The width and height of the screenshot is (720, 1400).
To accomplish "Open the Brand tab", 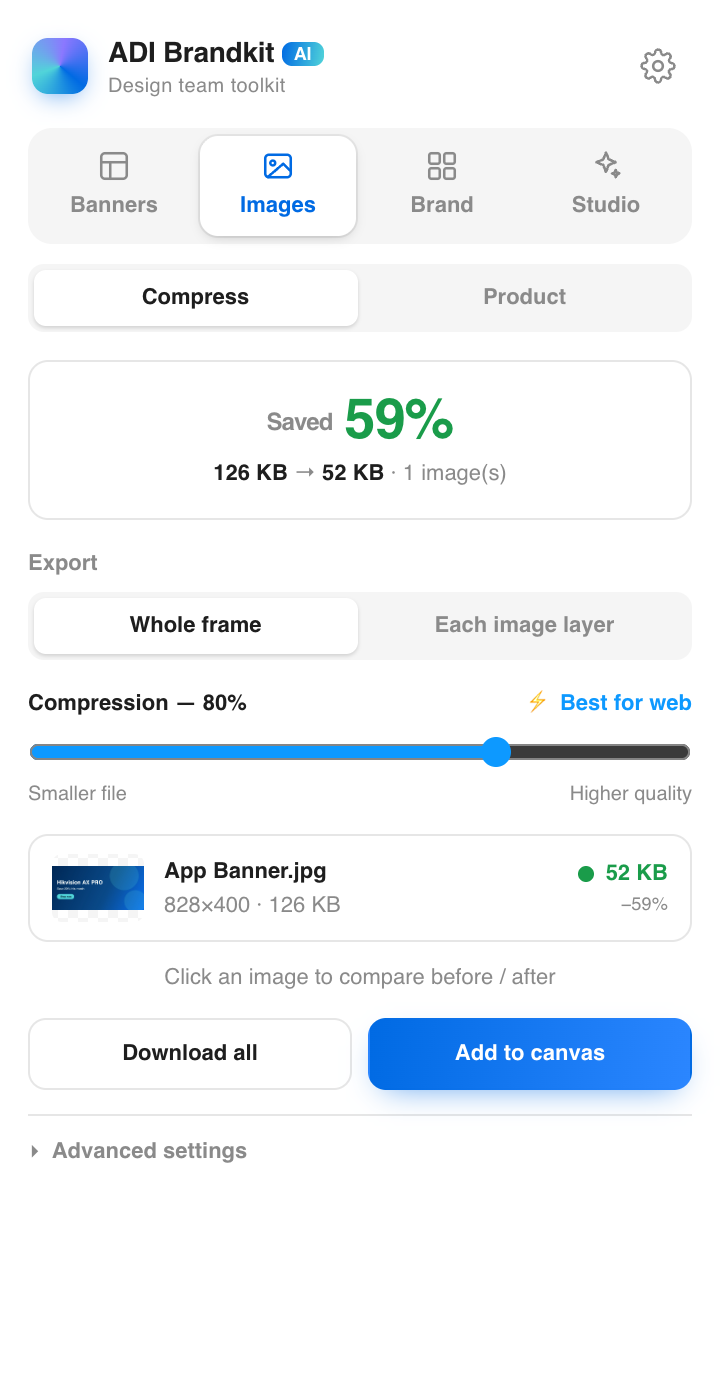I will pyautogui.click(x=442, y=186).
